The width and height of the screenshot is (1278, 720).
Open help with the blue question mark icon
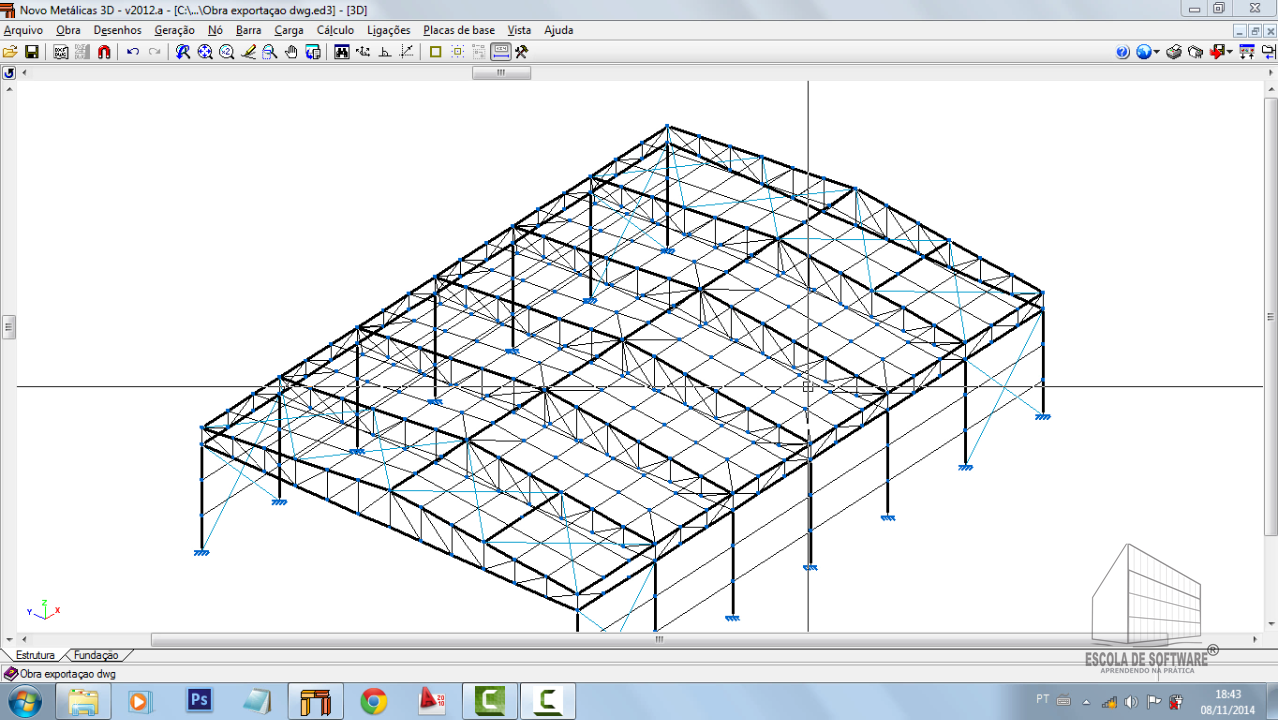(1122, 52)
